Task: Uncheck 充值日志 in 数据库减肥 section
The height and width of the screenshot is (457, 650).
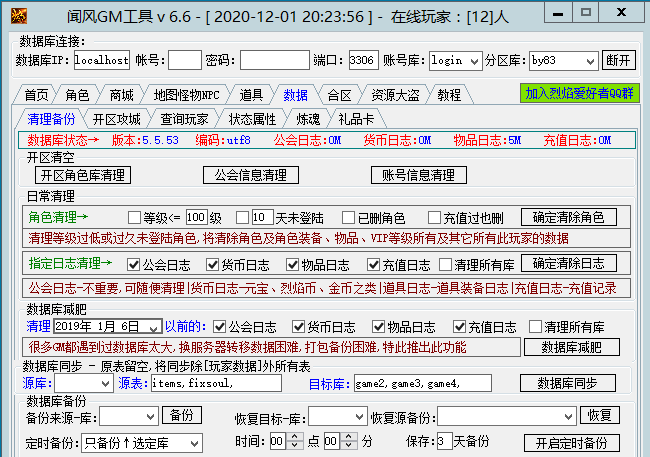Action: pyautogui.click(x=459, y=327)
